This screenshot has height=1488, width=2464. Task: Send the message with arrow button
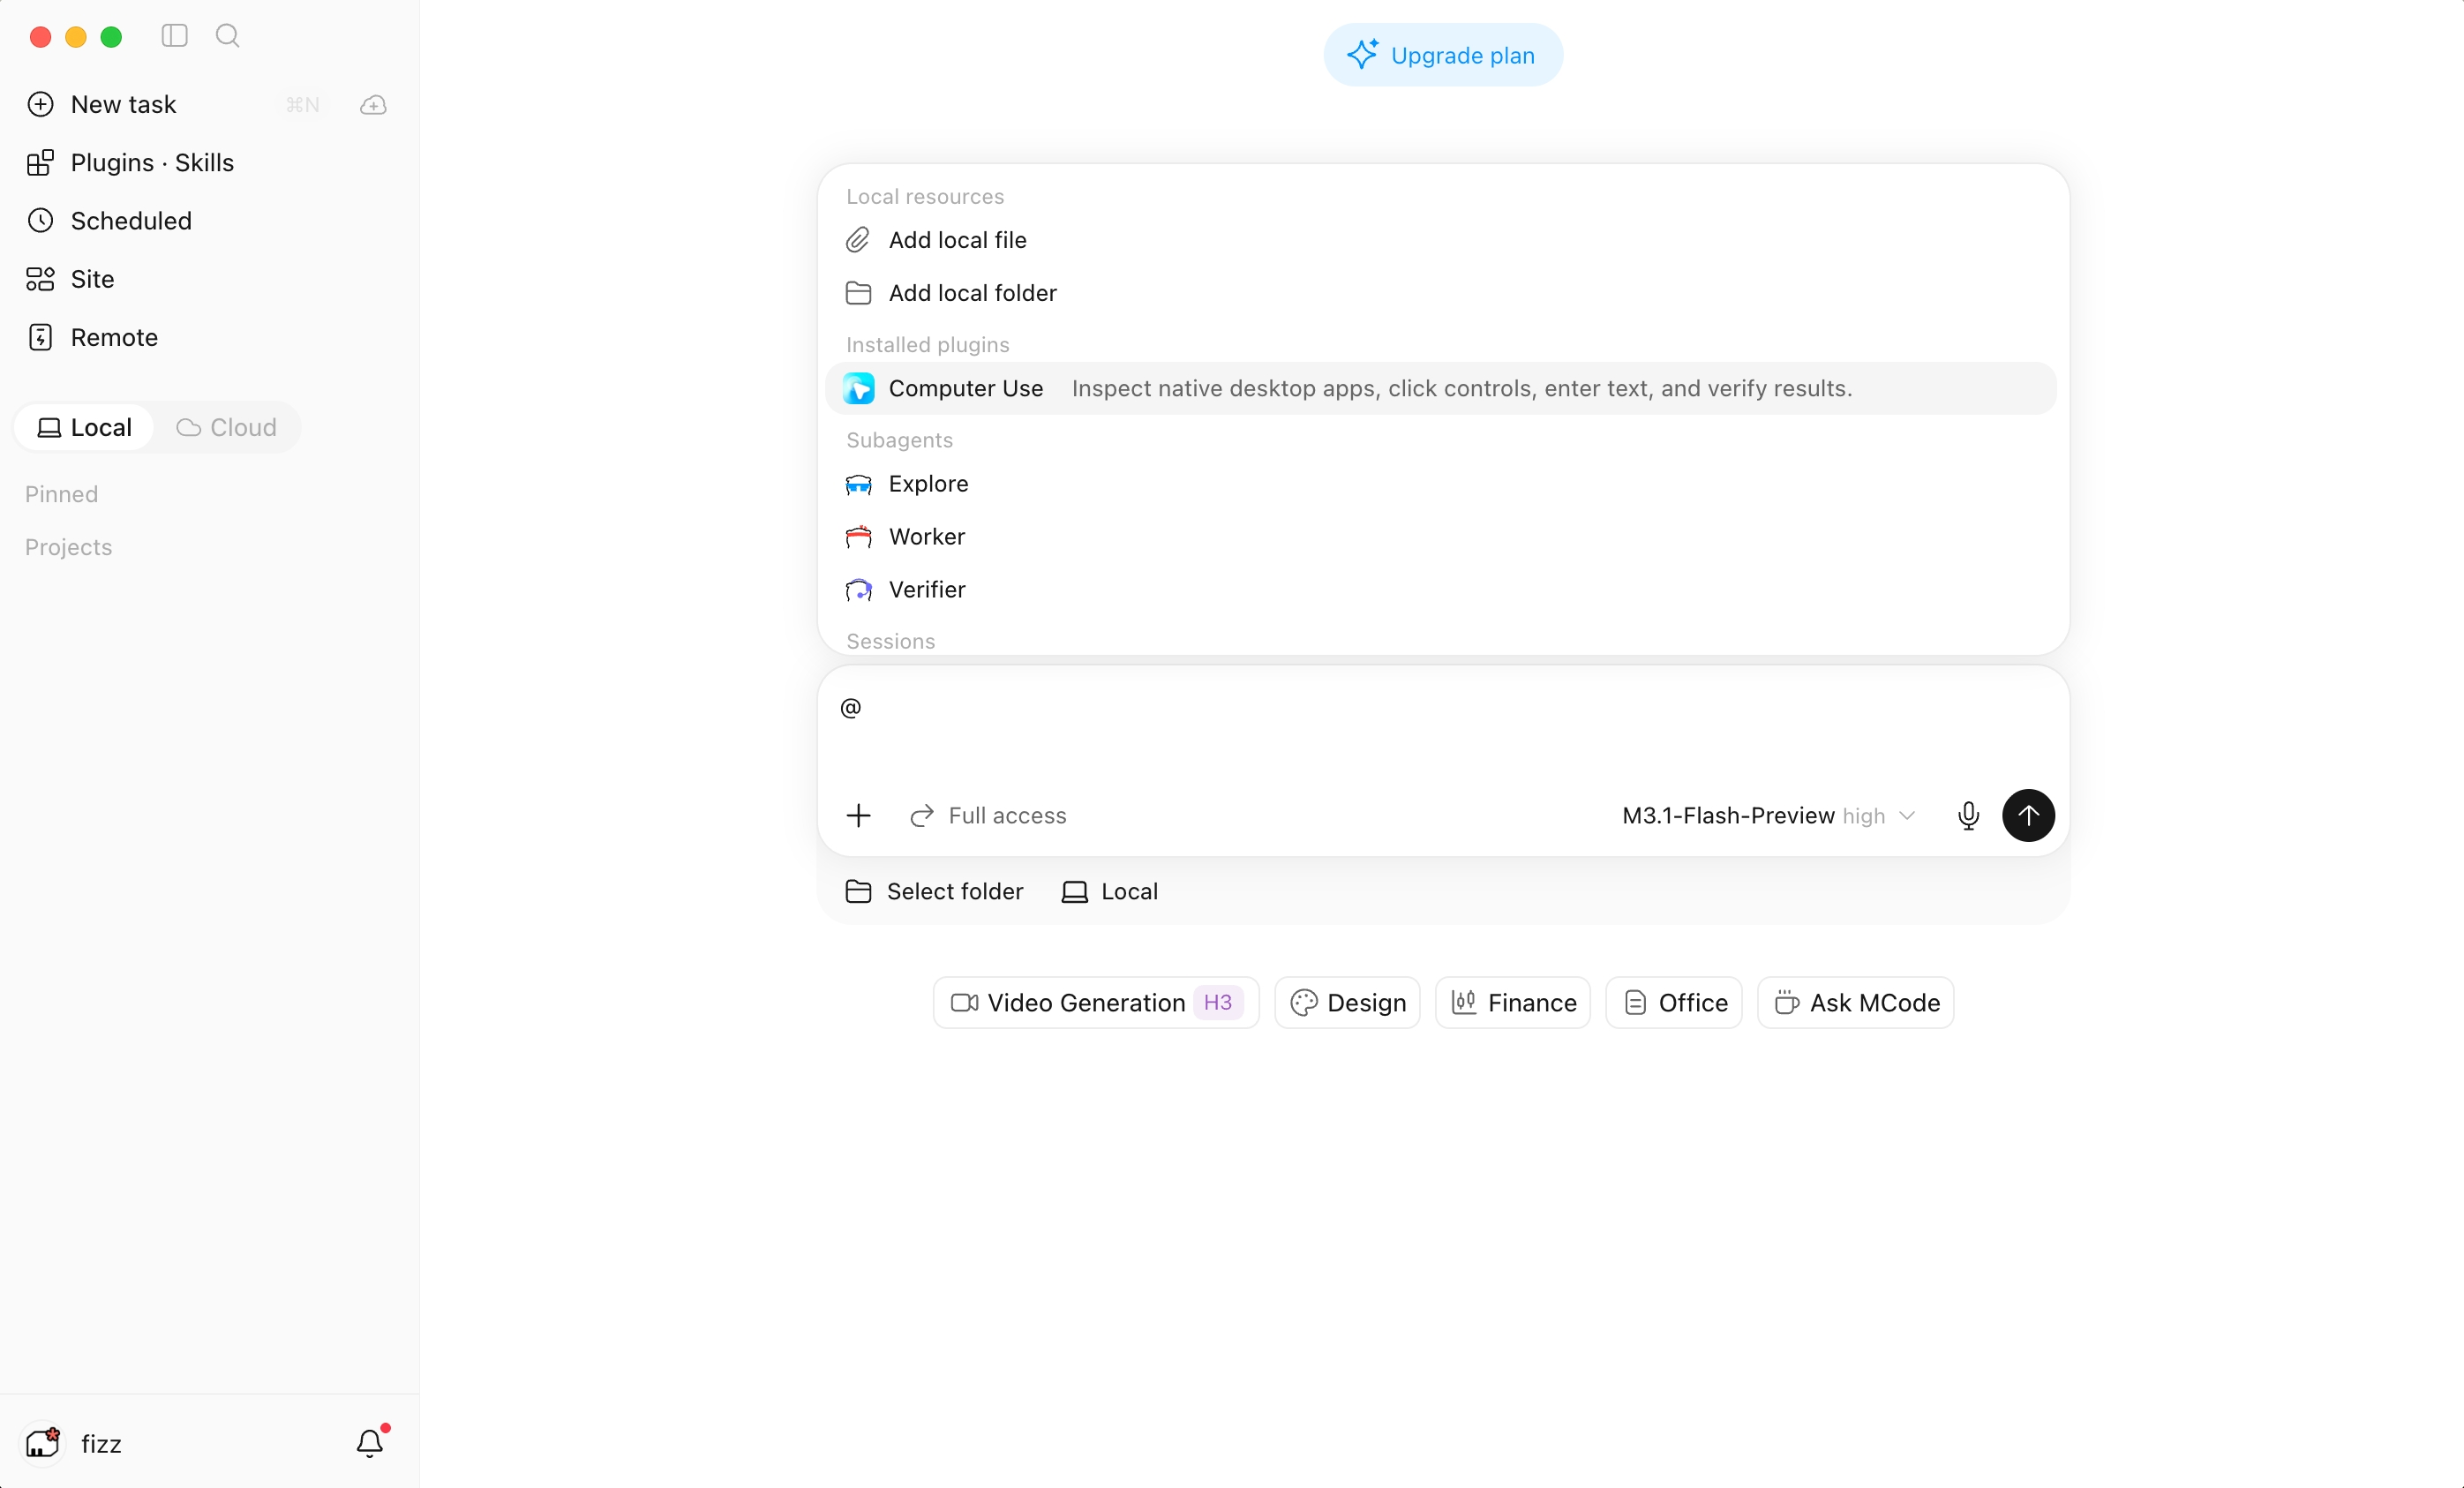2028,815
